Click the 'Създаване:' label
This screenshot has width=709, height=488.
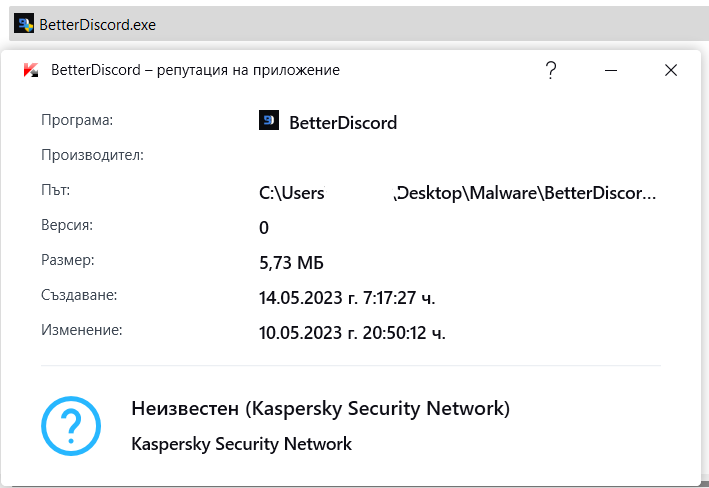(79, 295)
